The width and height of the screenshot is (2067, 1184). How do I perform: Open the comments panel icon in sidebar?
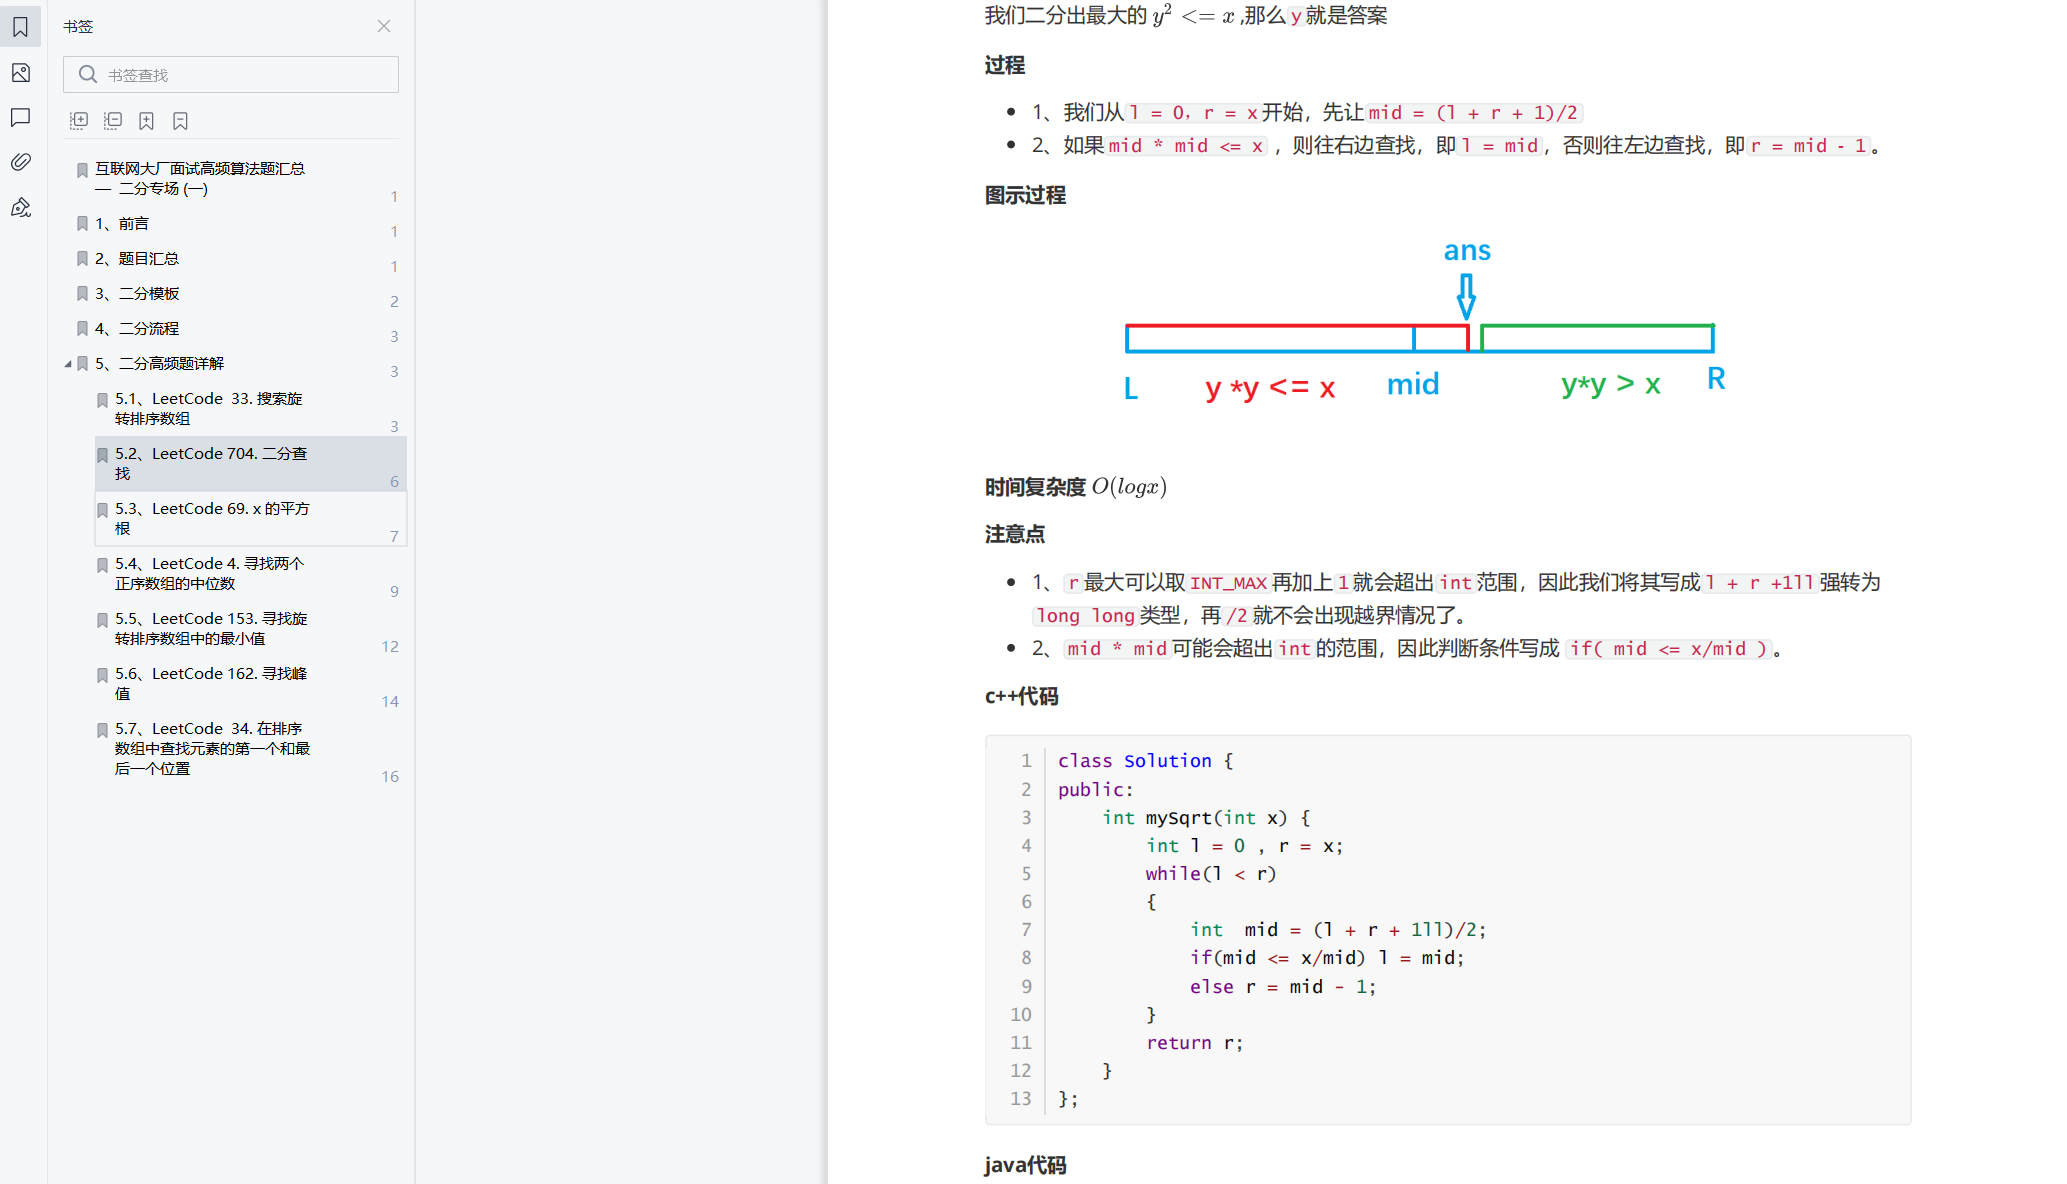point(20,118)
